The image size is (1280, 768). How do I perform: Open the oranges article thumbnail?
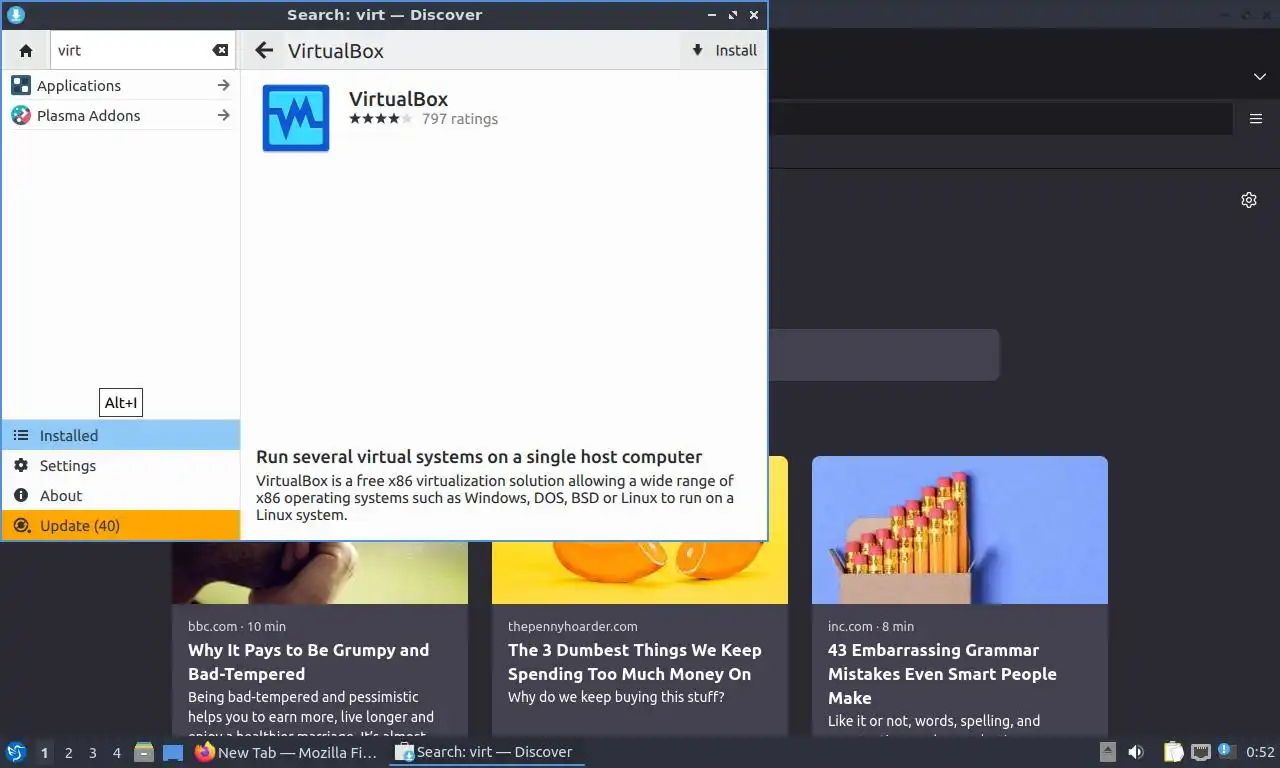(x=640, y=572)
